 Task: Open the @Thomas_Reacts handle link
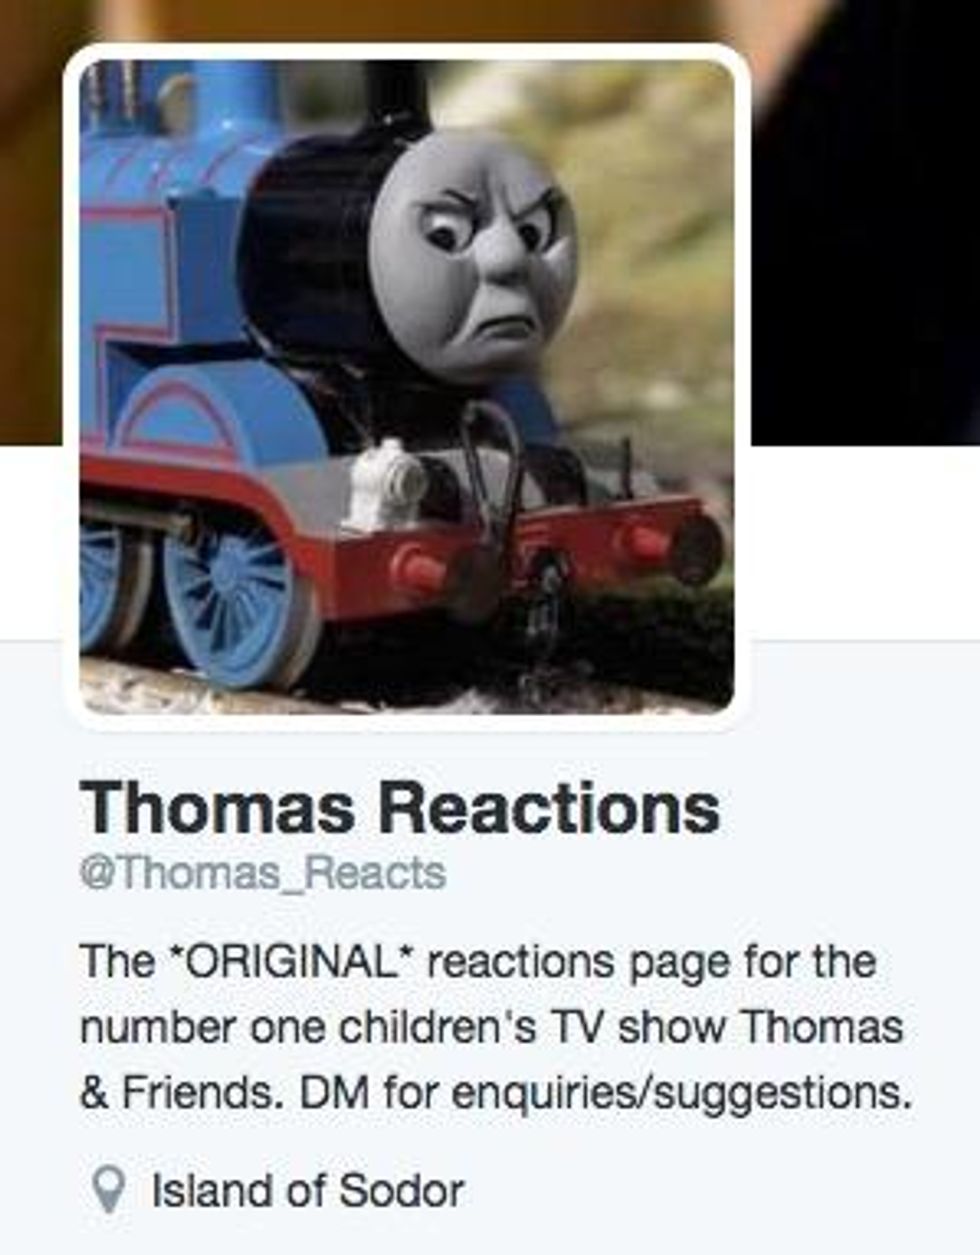263,873
